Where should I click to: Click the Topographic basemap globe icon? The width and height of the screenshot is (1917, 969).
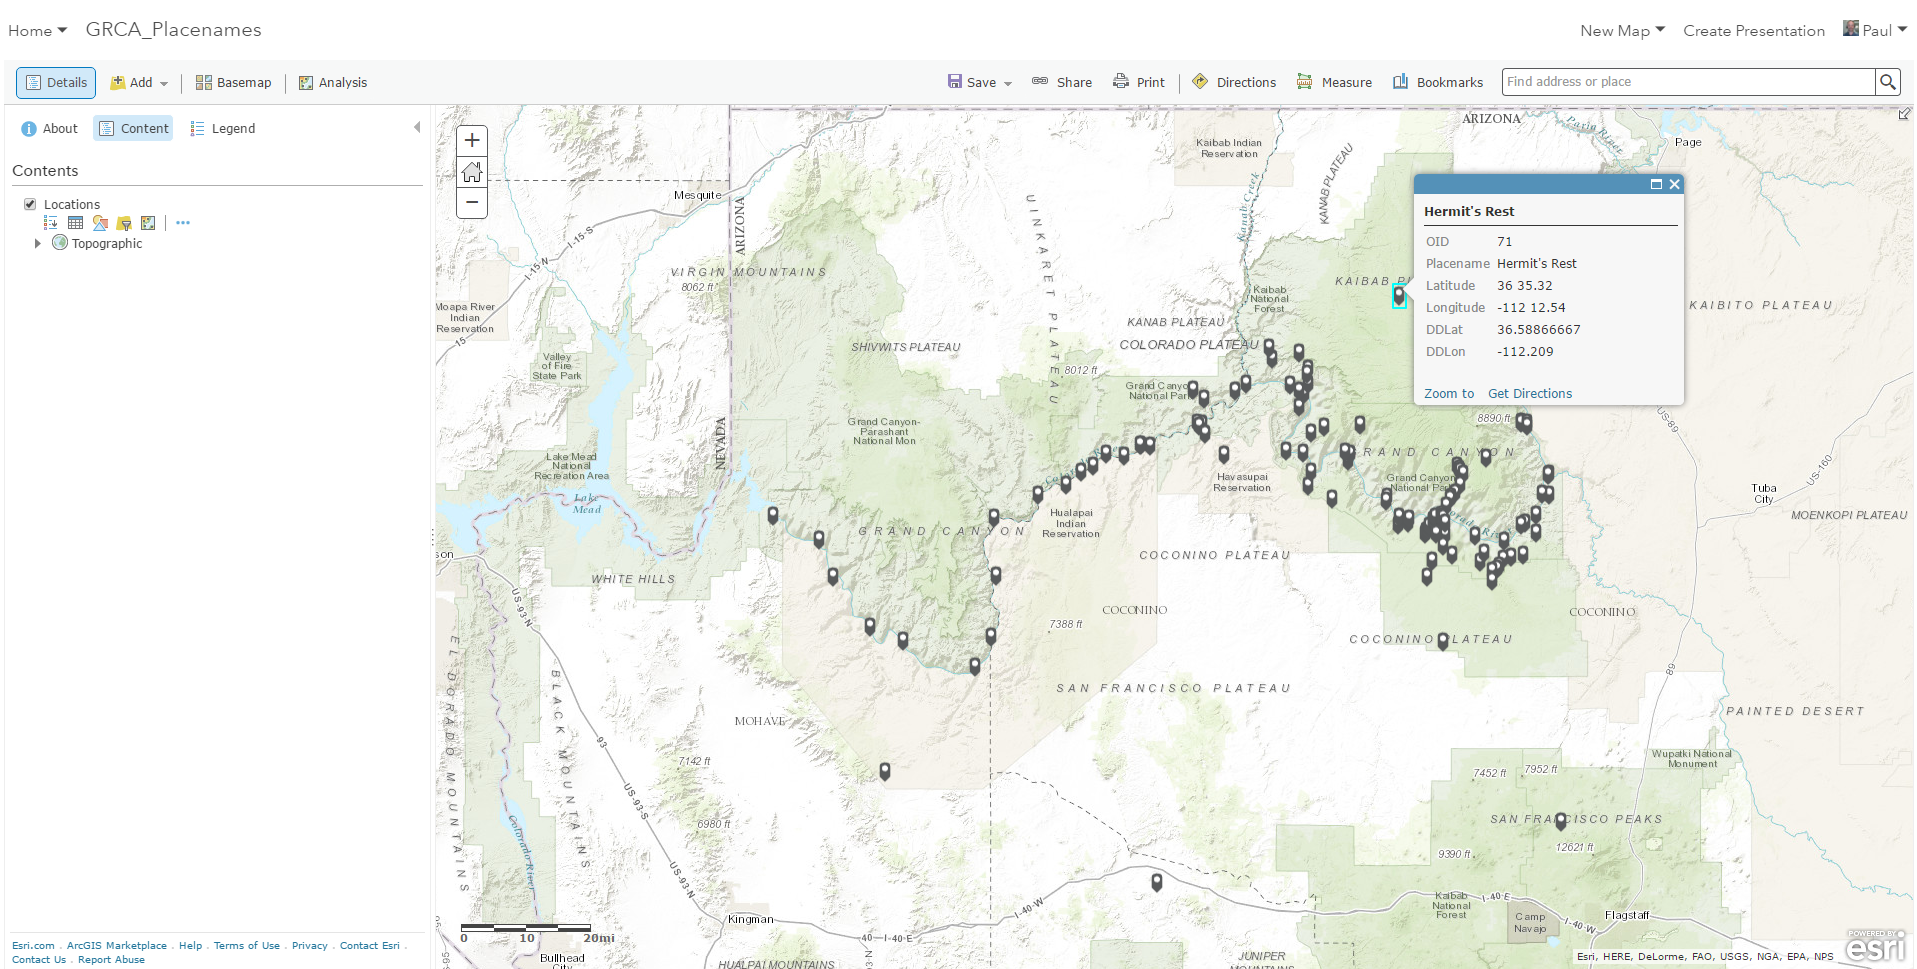point(60,243)
